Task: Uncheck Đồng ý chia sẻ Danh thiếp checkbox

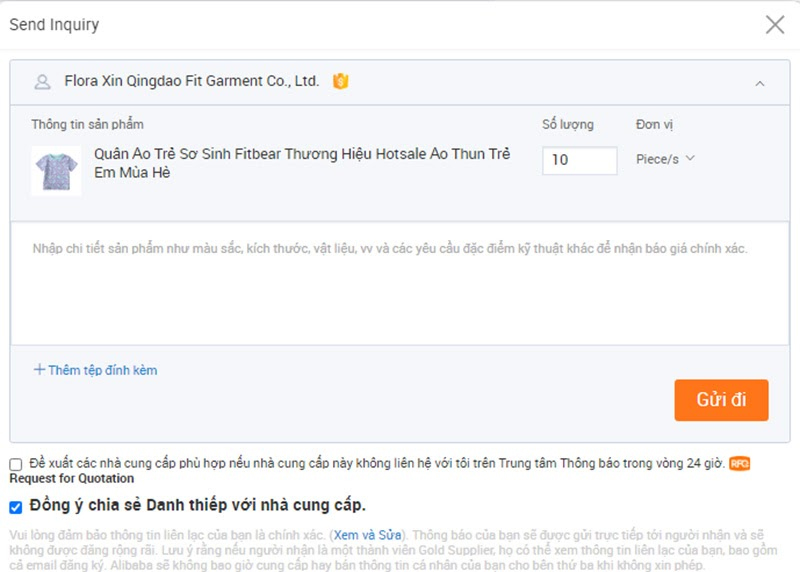Action: [16, 507]
